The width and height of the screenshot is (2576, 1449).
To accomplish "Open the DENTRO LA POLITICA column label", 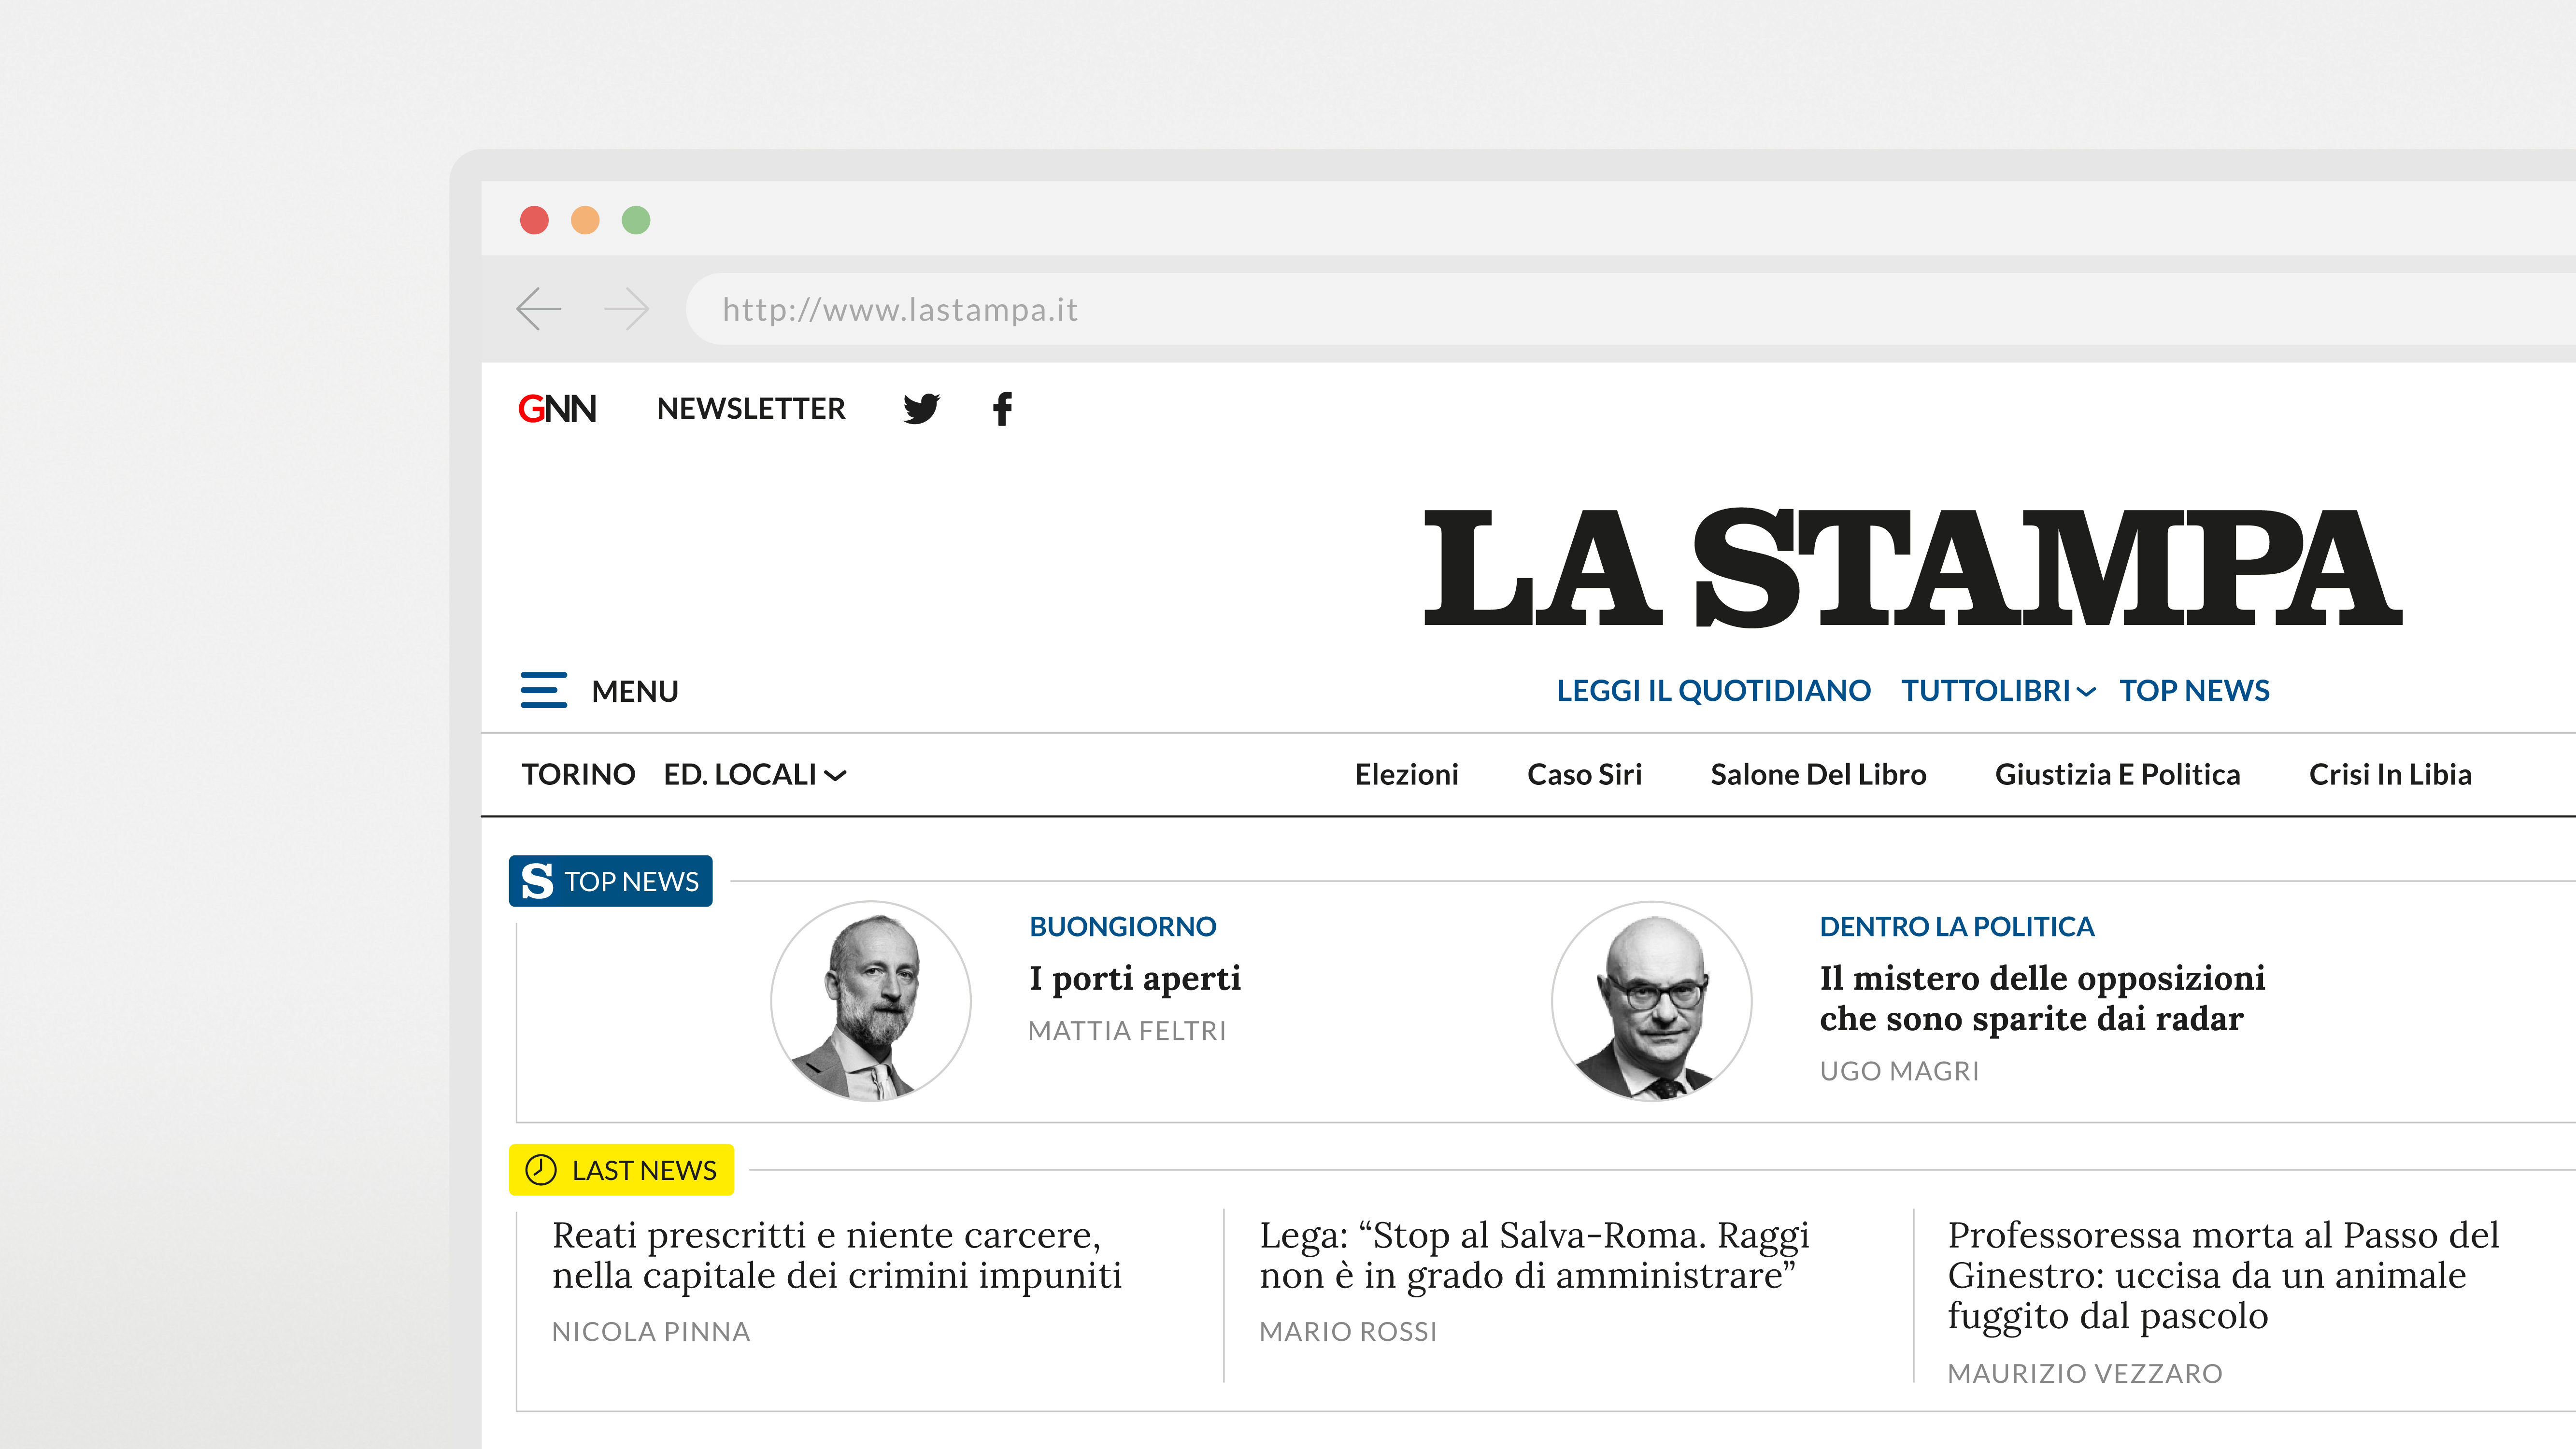I will (x=1957, y=926).
